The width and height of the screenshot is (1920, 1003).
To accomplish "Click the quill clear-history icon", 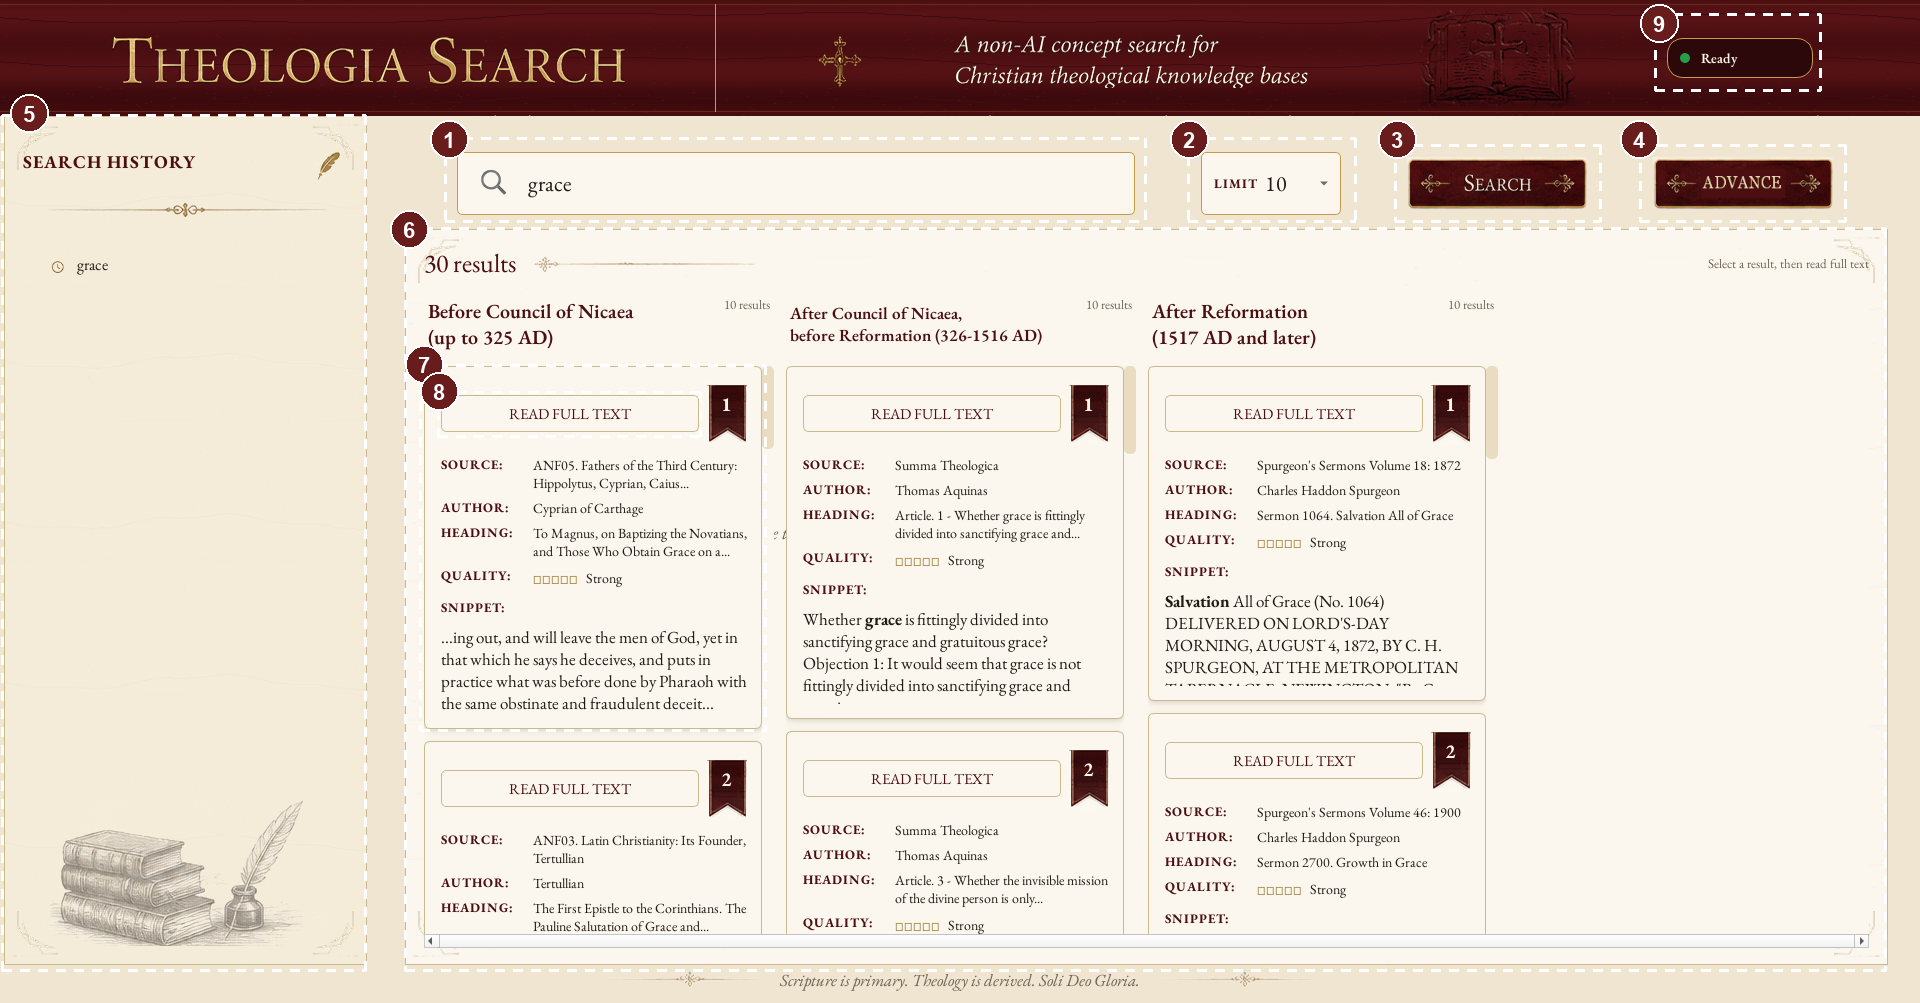I will 329,165.
